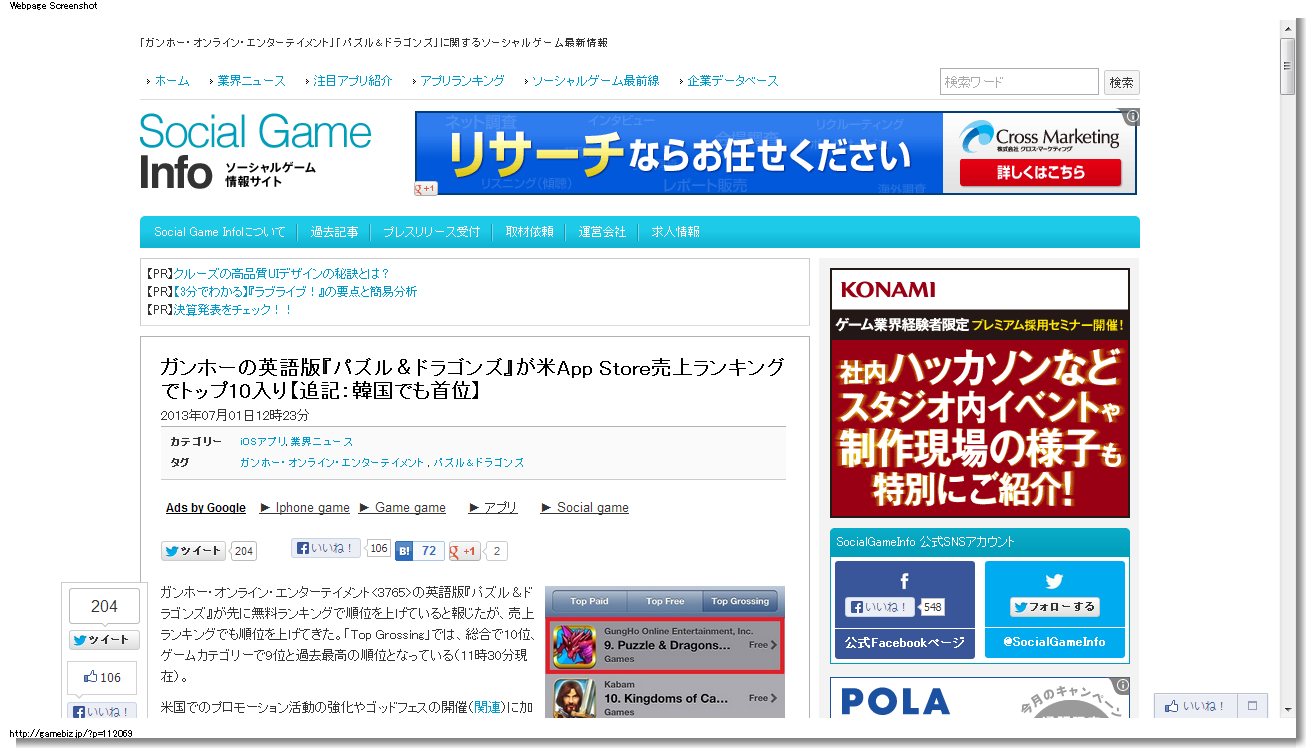Click the article headline about パズル＆ドラゴンズ
Image resolution: width=1306 pixels, height=748 pixels.
tap(472, 378)
